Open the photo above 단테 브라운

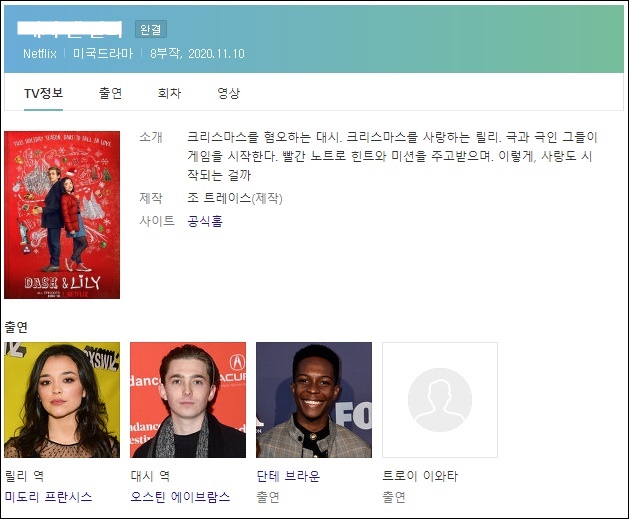pyautogui.click(x=314, y=400)
